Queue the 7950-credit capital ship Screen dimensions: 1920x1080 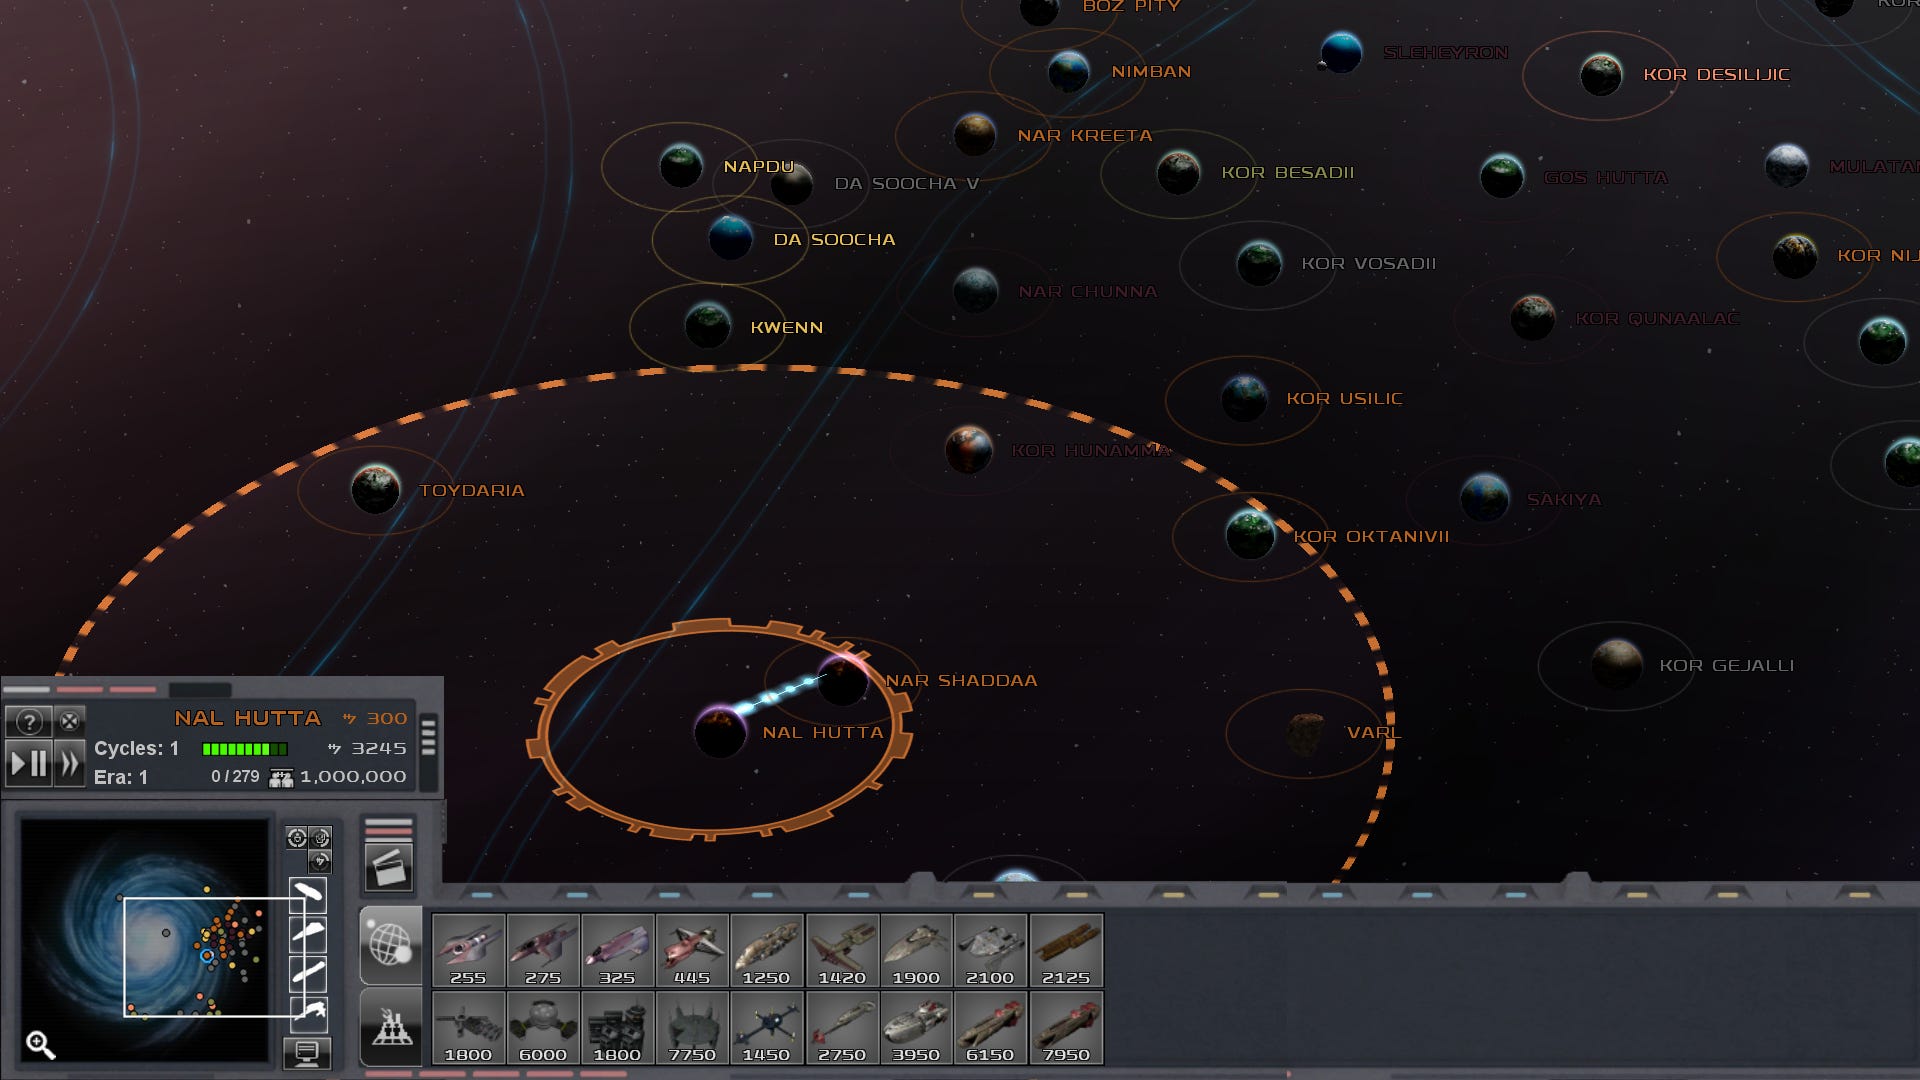coord(1066,1027)
